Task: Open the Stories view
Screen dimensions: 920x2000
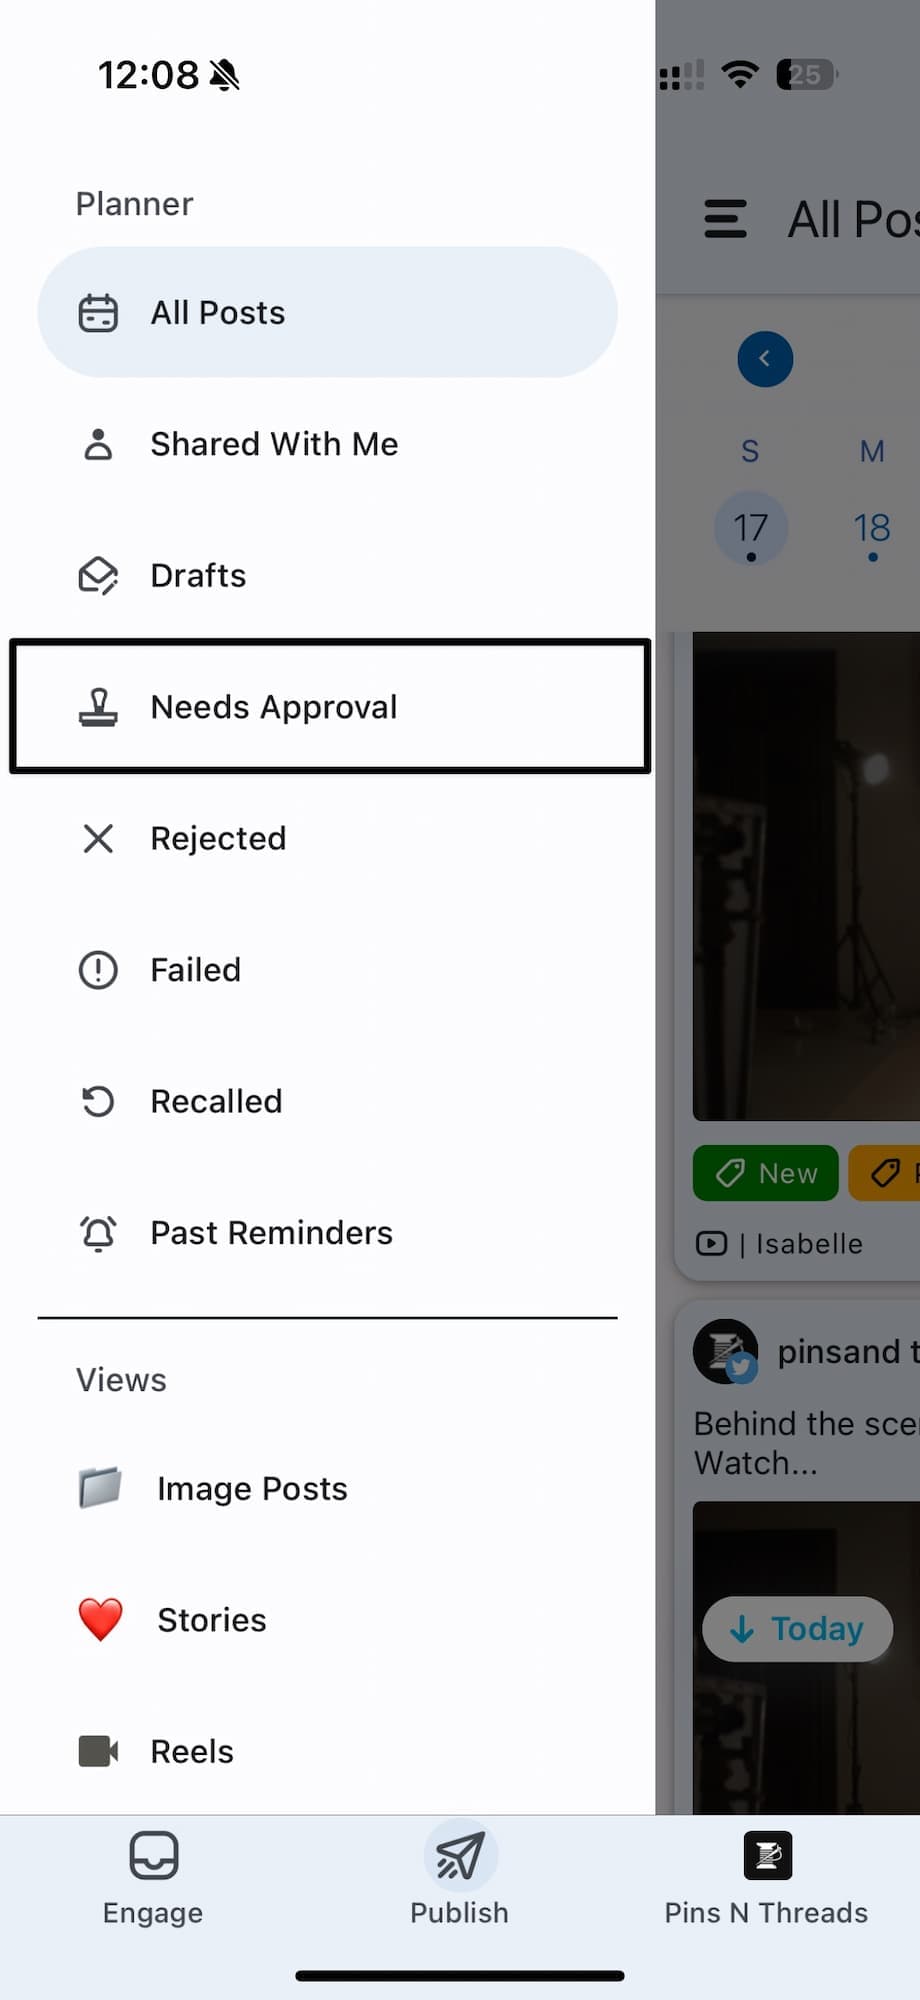Action: point(212,1620)
